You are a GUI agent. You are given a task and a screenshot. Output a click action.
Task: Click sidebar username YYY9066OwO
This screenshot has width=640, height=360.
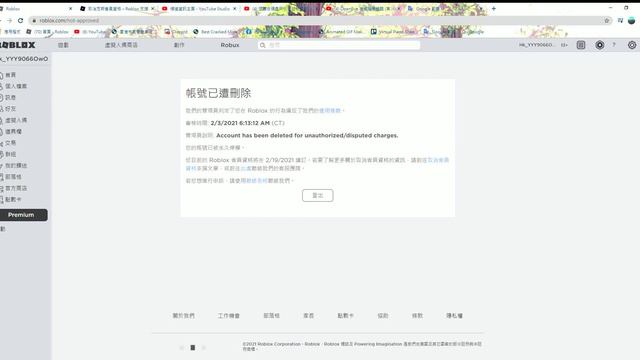pos(24,59)
